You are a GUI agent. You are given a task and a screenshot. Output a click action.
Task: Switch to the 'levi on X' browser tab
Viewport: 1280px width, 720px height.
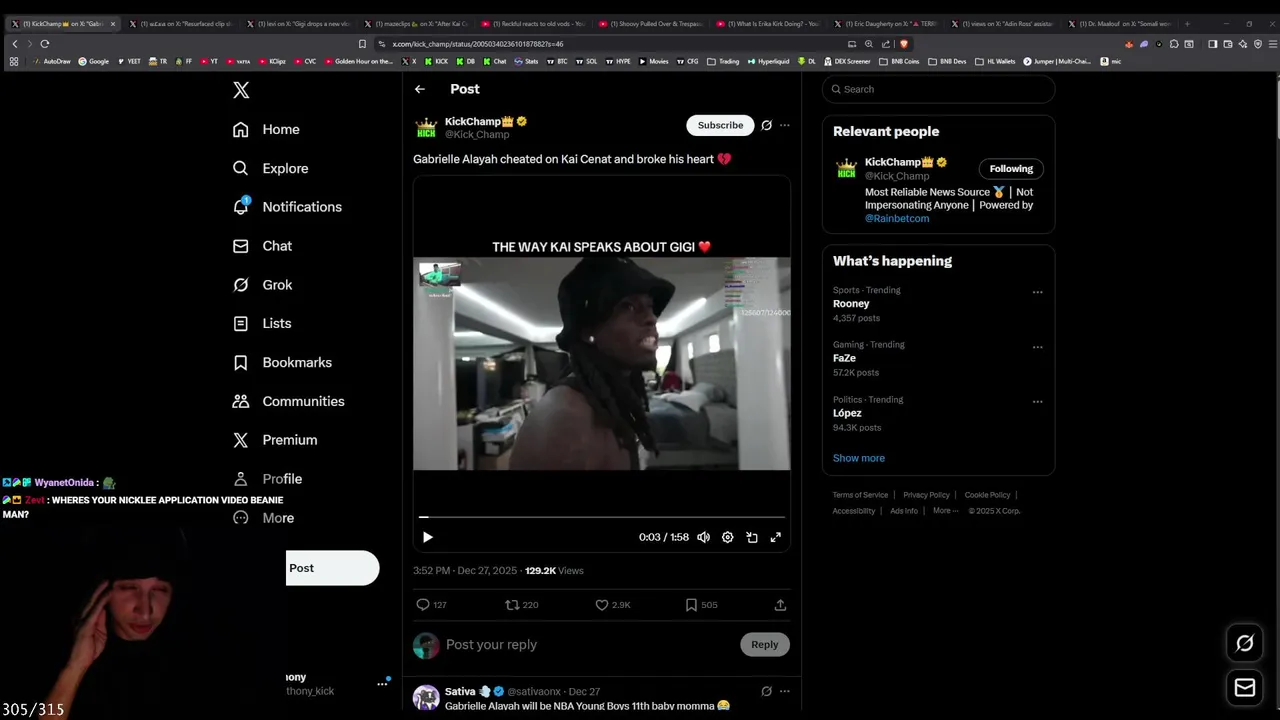click(303, 23)
